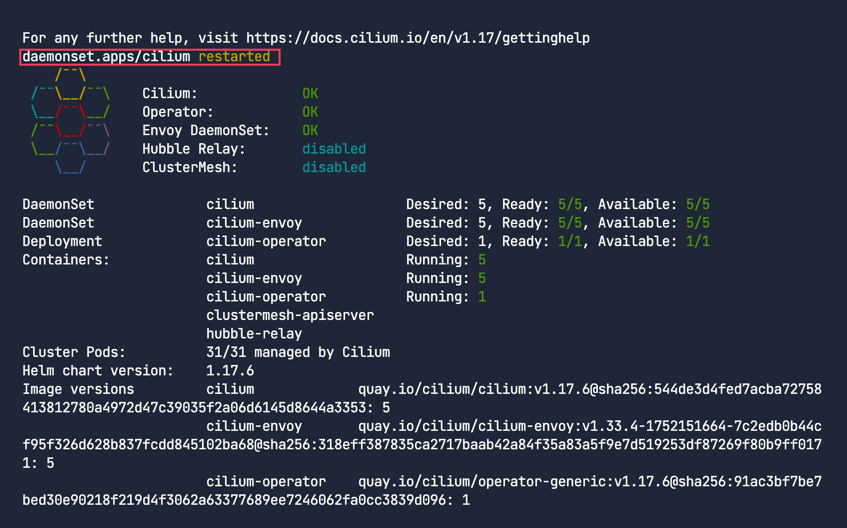This screenshot has width=847, height=528.
Task: Click the clustermesh-apiserver container entry
Action: [290, 315]
